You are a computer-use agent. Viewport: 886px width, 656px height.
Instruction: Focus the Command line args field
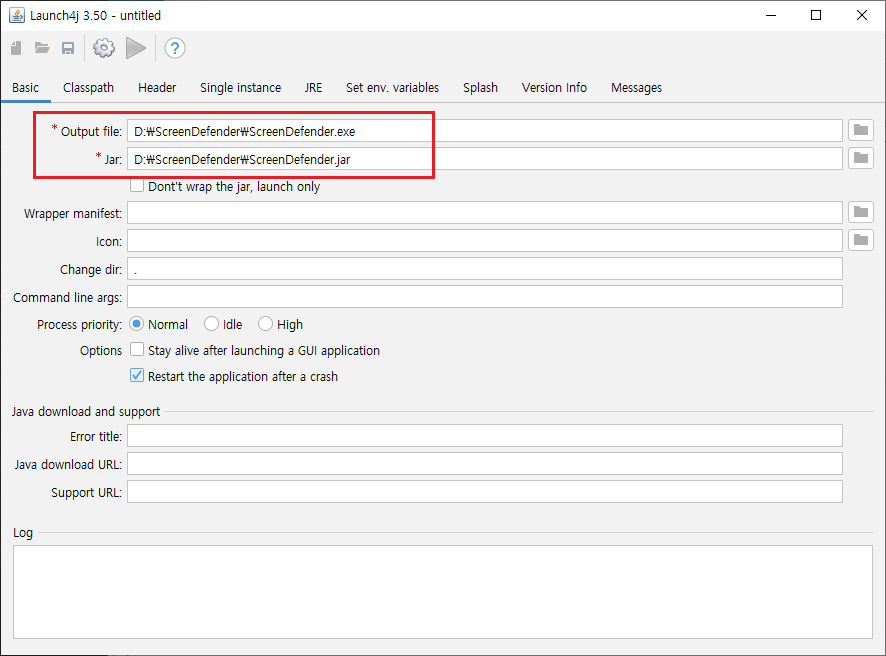pos(485,297)
